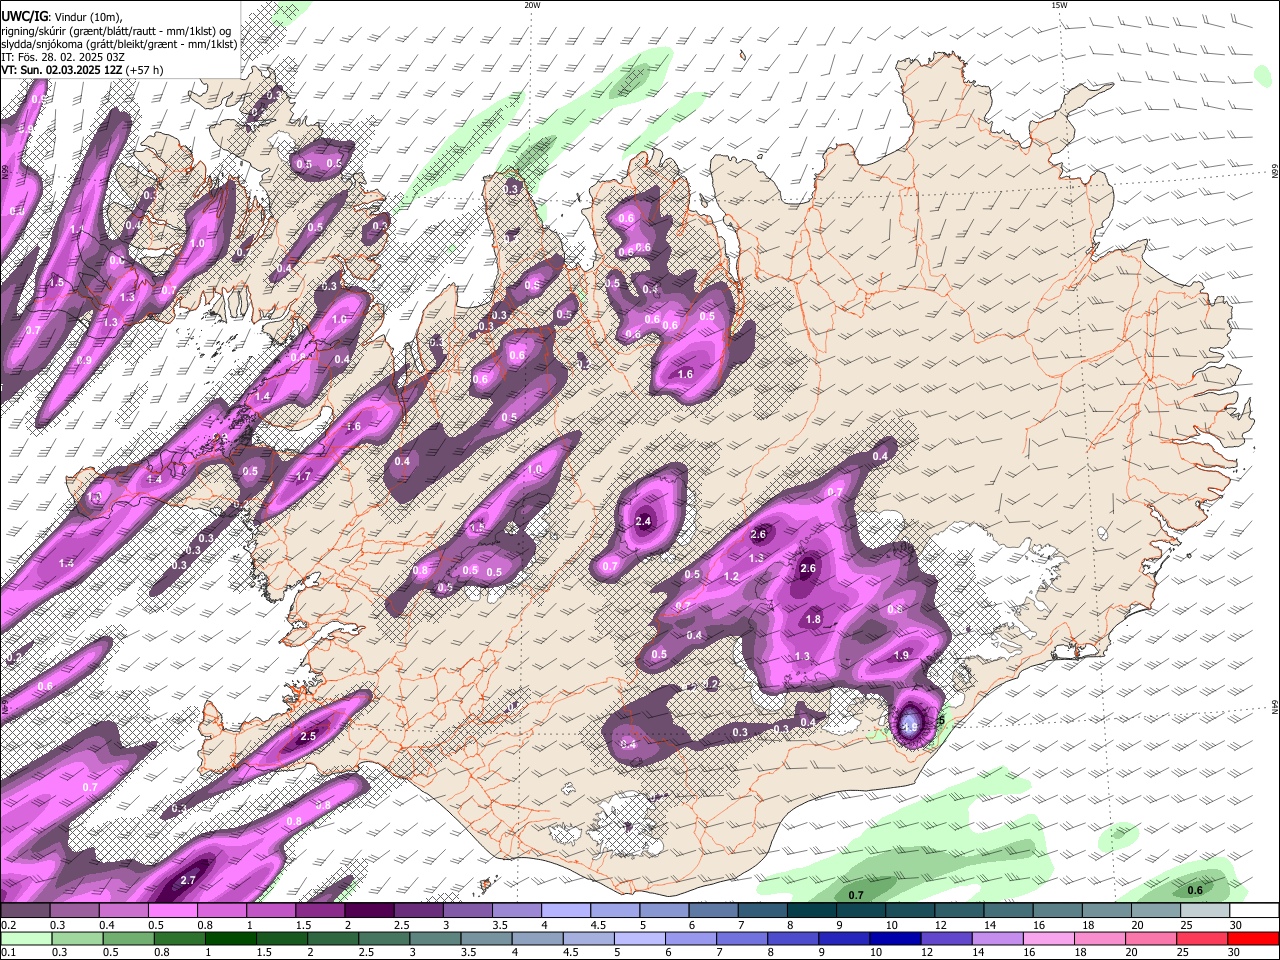Click the '20W' longitude label at top

coord(532,5)
